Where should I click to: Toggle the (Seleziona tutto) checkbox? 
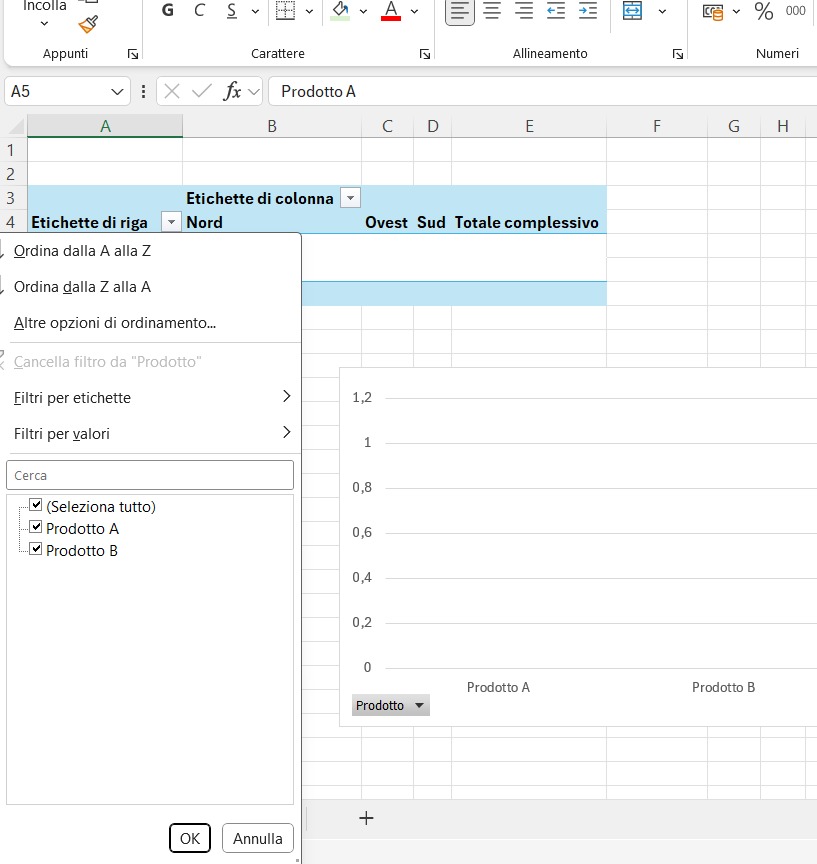click(x=36, y=506)
